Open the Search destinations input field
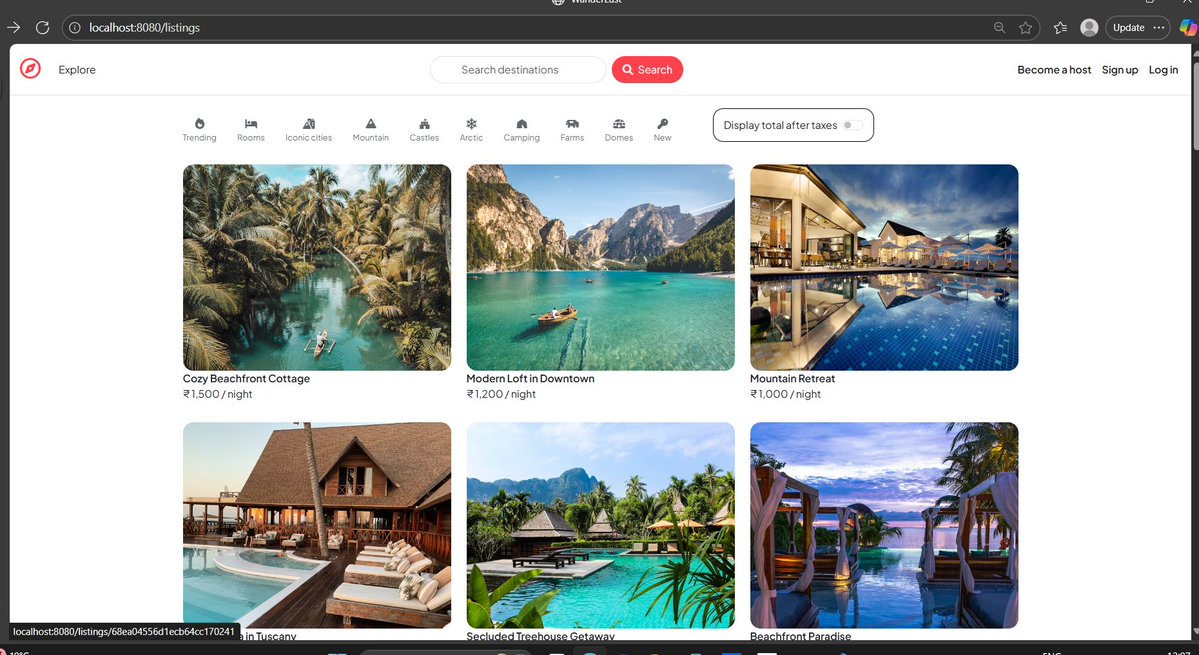Screen dimensions: 1199x655 pyautogui.click(x=517, y=69)
